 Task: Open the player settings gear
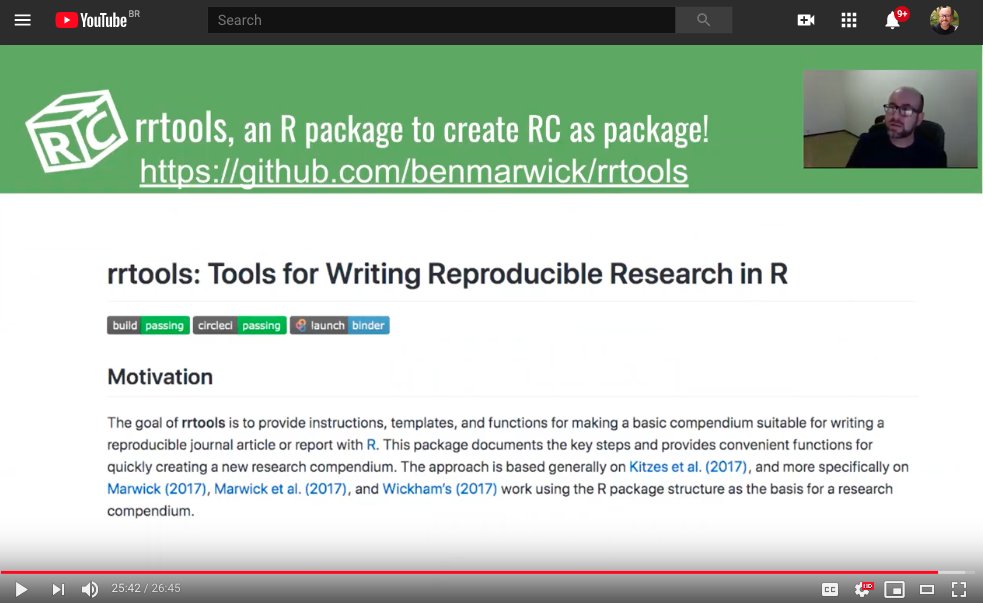pyautogui.click(x=863, y=589)
